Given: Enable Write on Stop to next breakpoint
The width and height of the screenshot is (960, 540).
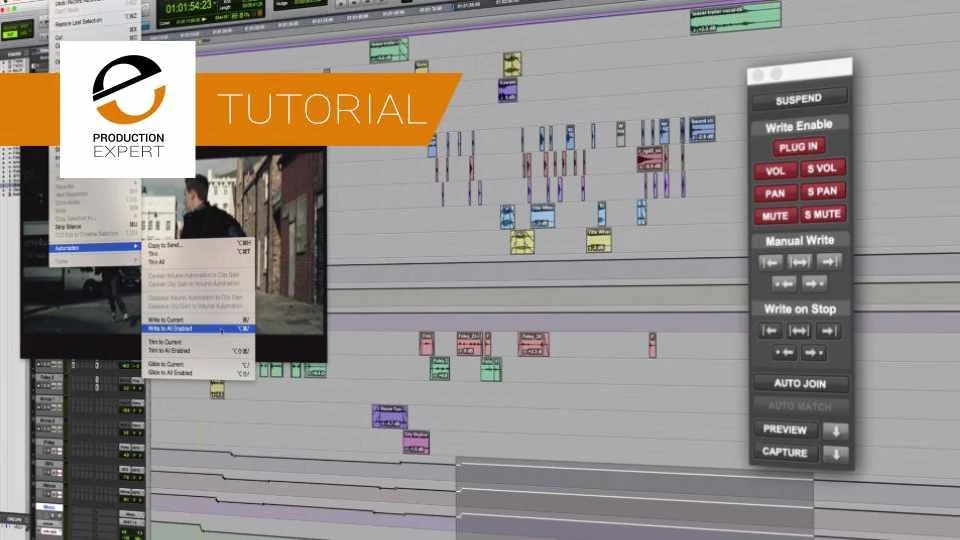Looking at the screenshot, I should [814, 353].
